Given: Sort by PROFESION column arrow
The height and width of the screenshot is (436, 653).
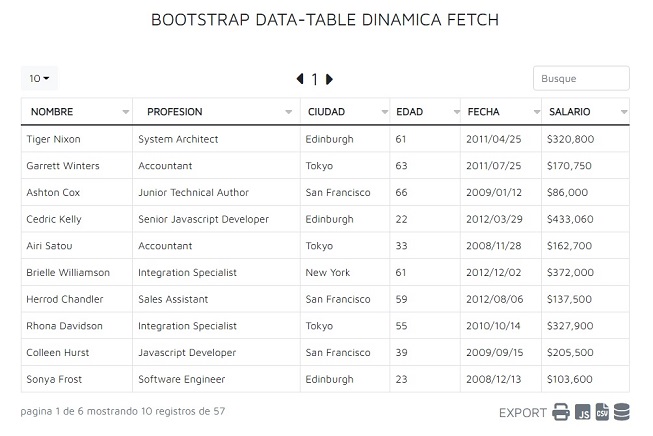Looking at the screenshot, I should tap(289, 112).
